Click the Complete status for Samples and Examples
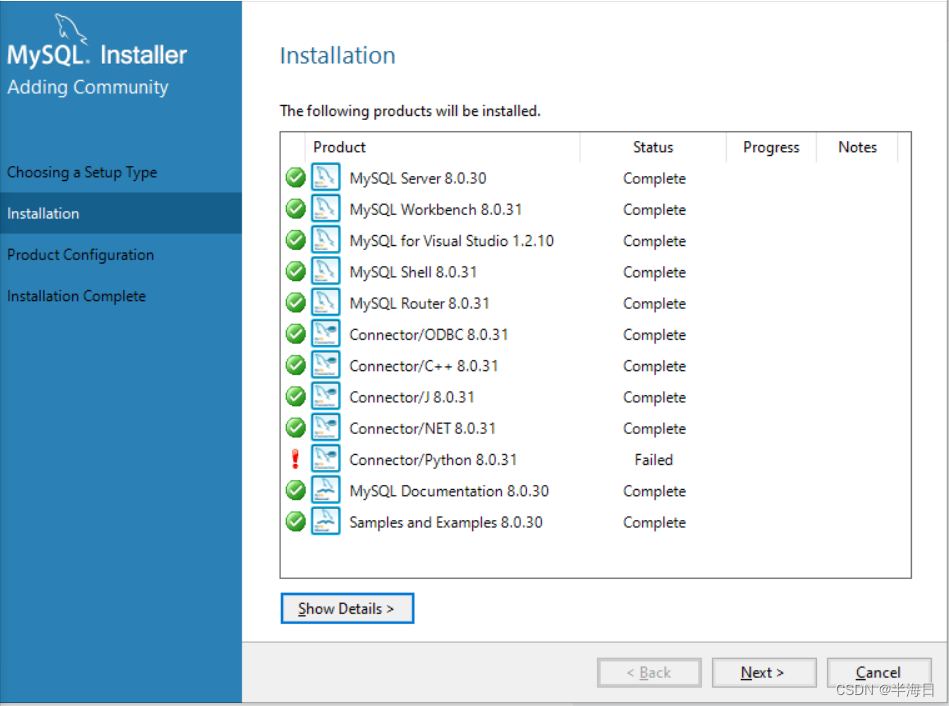The width and height of the screenshot is (949, 706). click(x=654, y=523)
